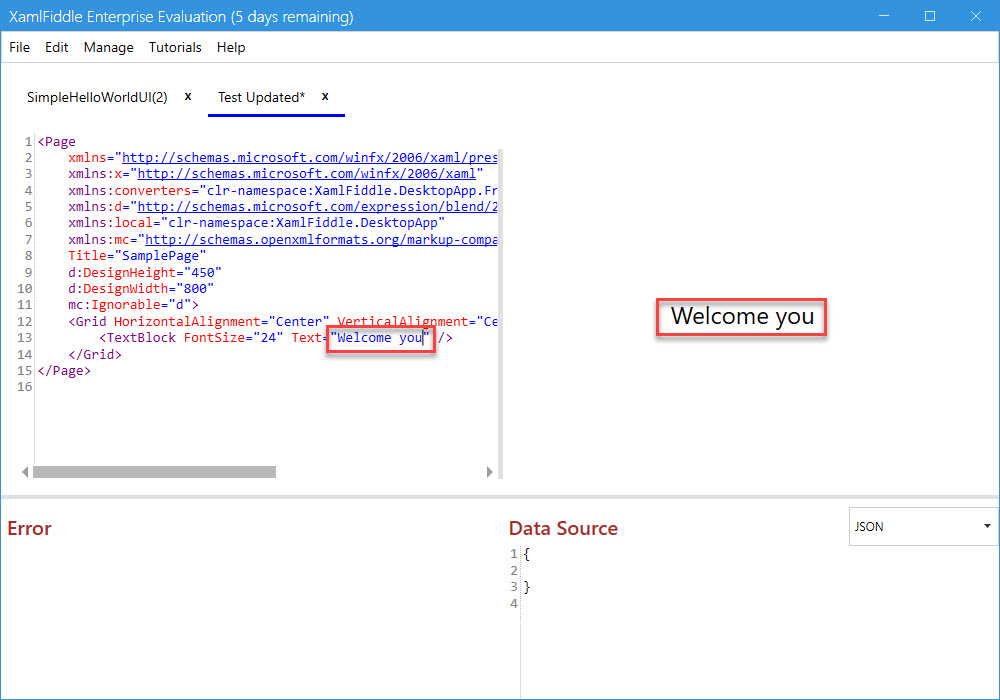Click the closing </Page> tag

coord(64,370)
